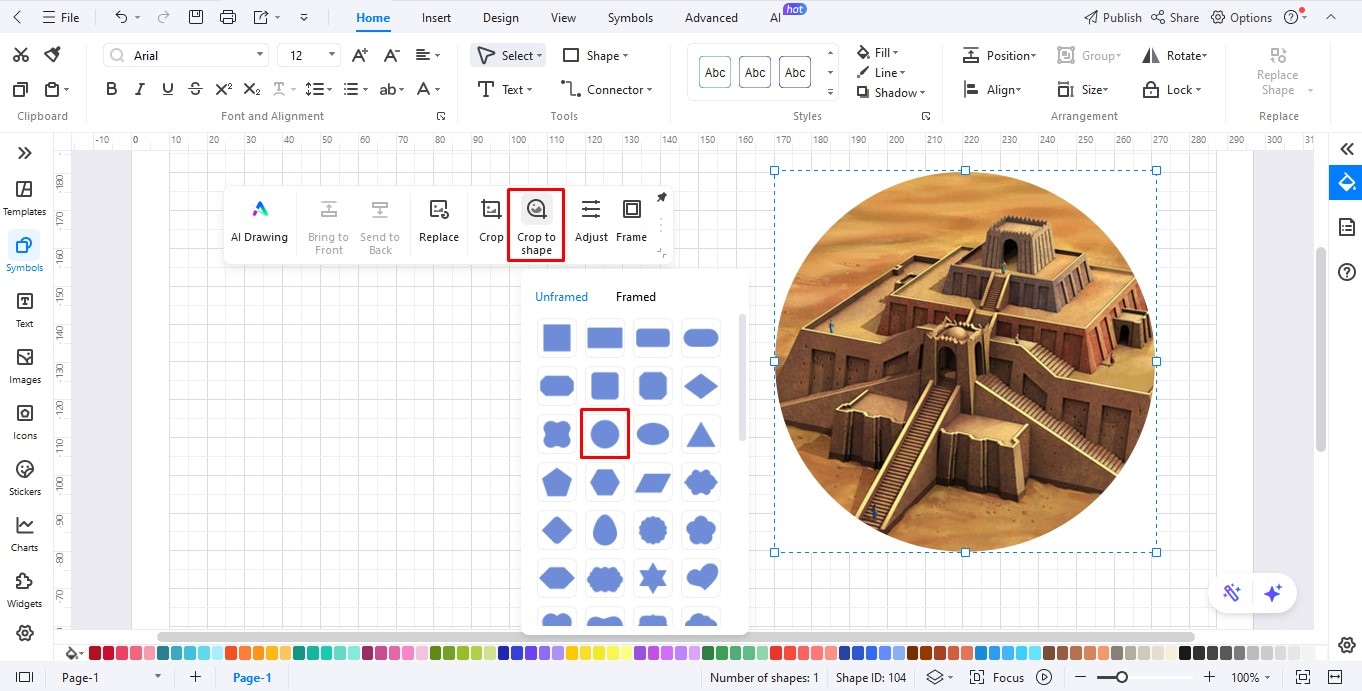
Task: Open the Help question mark panel
Action: pos(1346,272)
